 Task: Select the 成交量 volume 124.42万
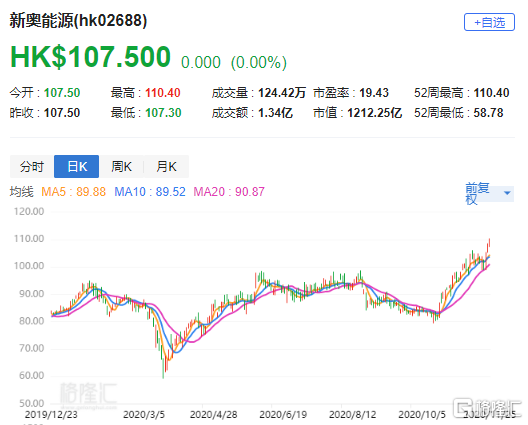coord(282,93)
